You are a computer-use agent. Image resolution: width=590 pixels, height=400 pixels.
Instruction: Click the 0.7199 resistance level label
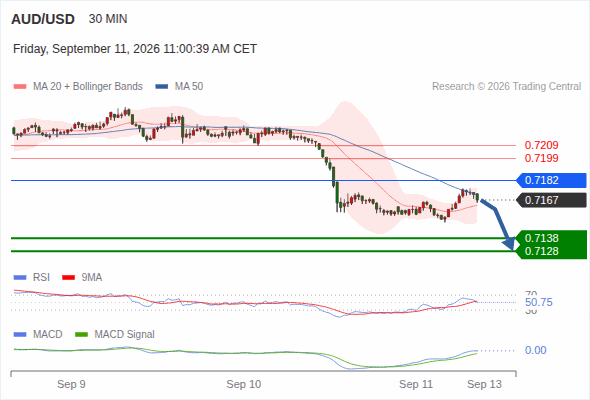point(541,158)
